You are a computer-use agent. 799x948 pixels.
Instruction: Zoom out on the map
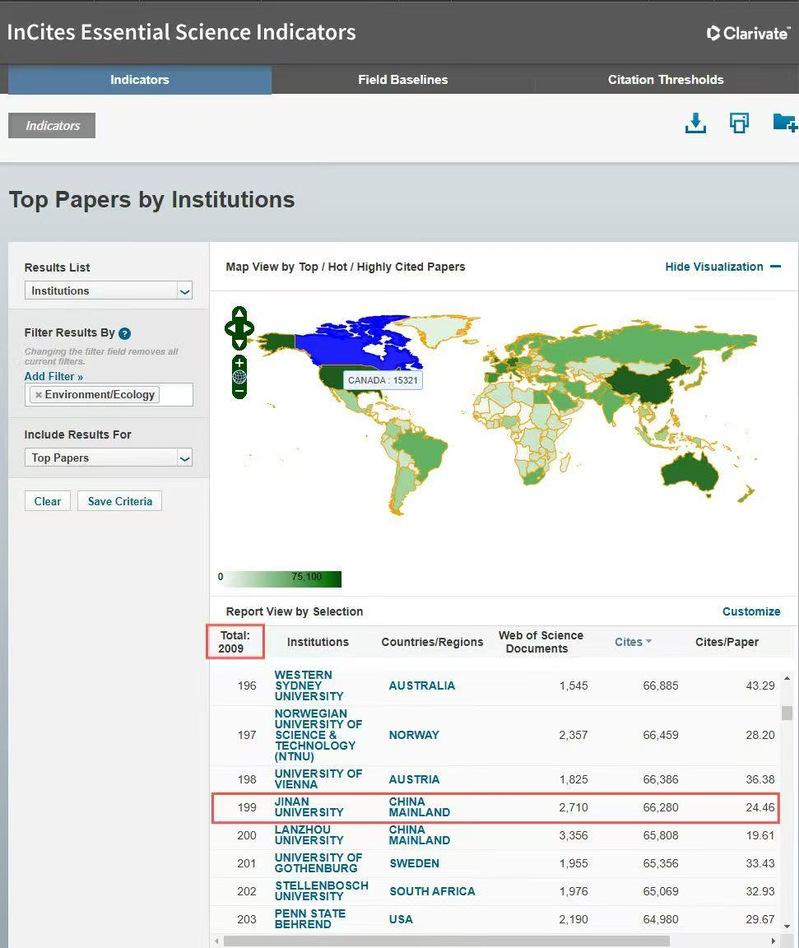(x=239, y=391)
